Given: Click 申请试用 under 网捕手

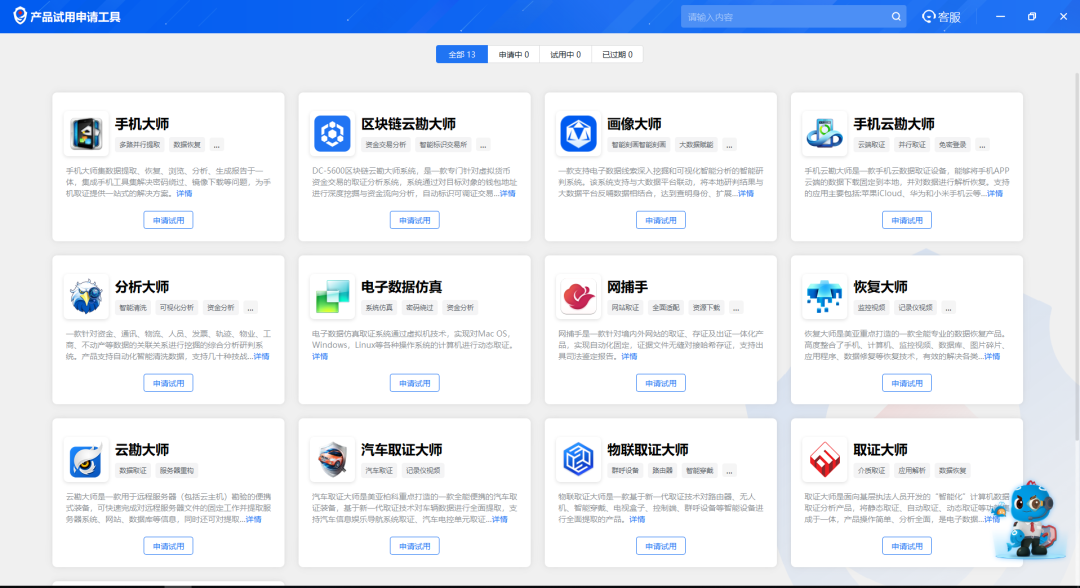Looking at the screenshot, I should point(661,384).
